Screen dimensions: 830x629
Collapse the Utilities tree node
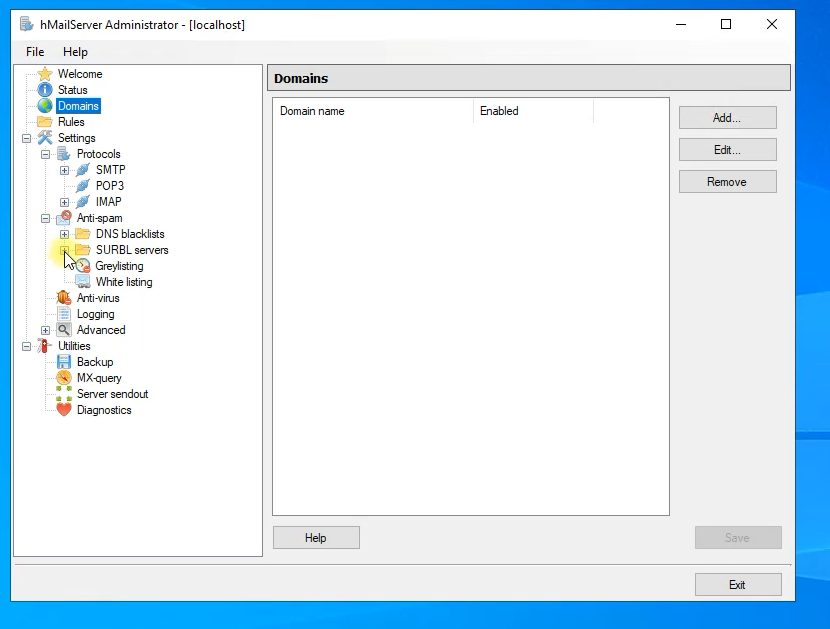[x=26, y=346]
